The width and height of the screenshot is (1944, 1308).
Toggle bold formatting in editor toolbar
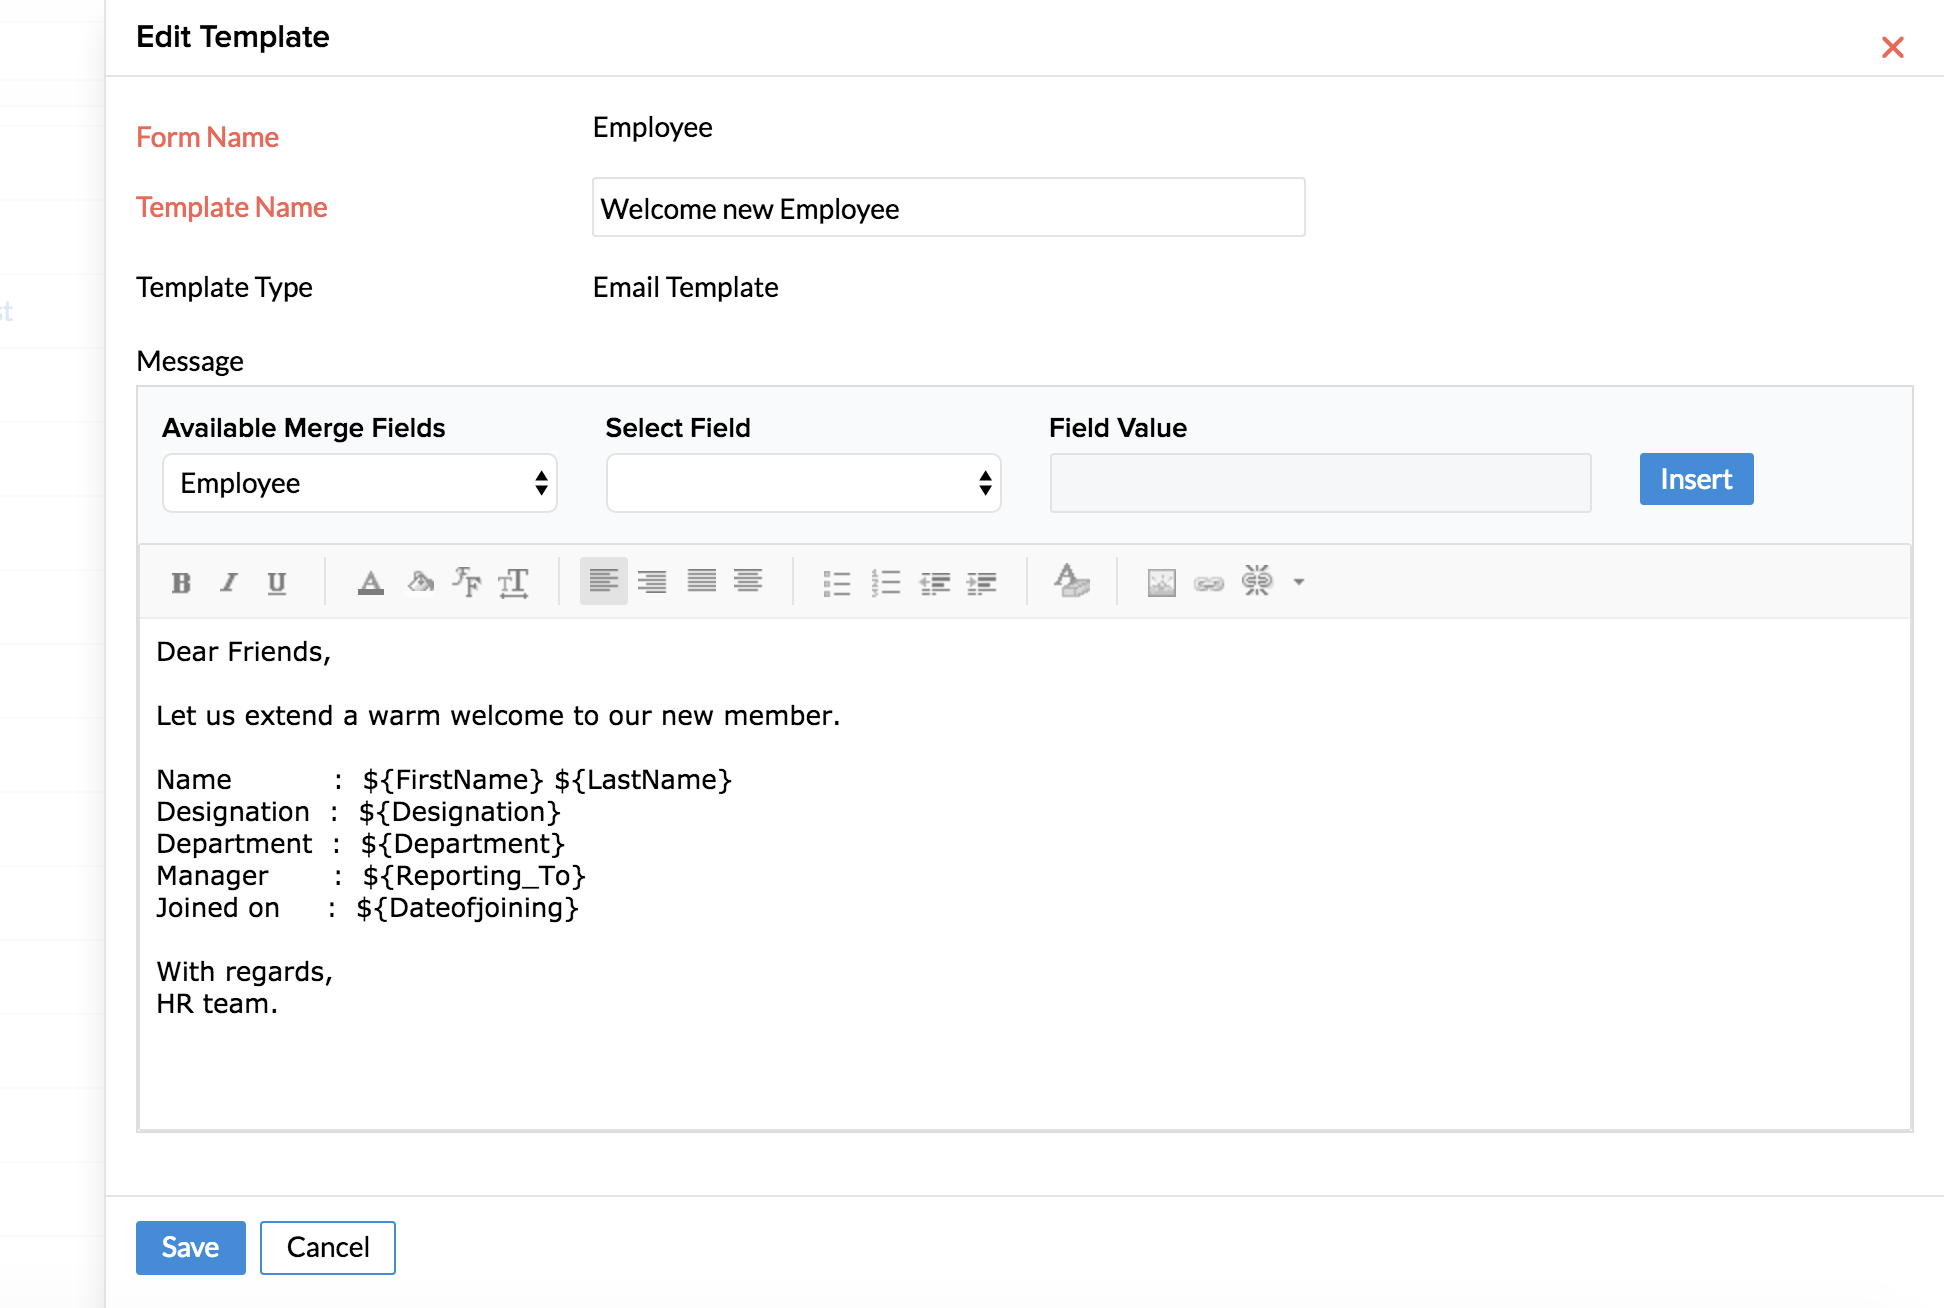pos(181,582)
